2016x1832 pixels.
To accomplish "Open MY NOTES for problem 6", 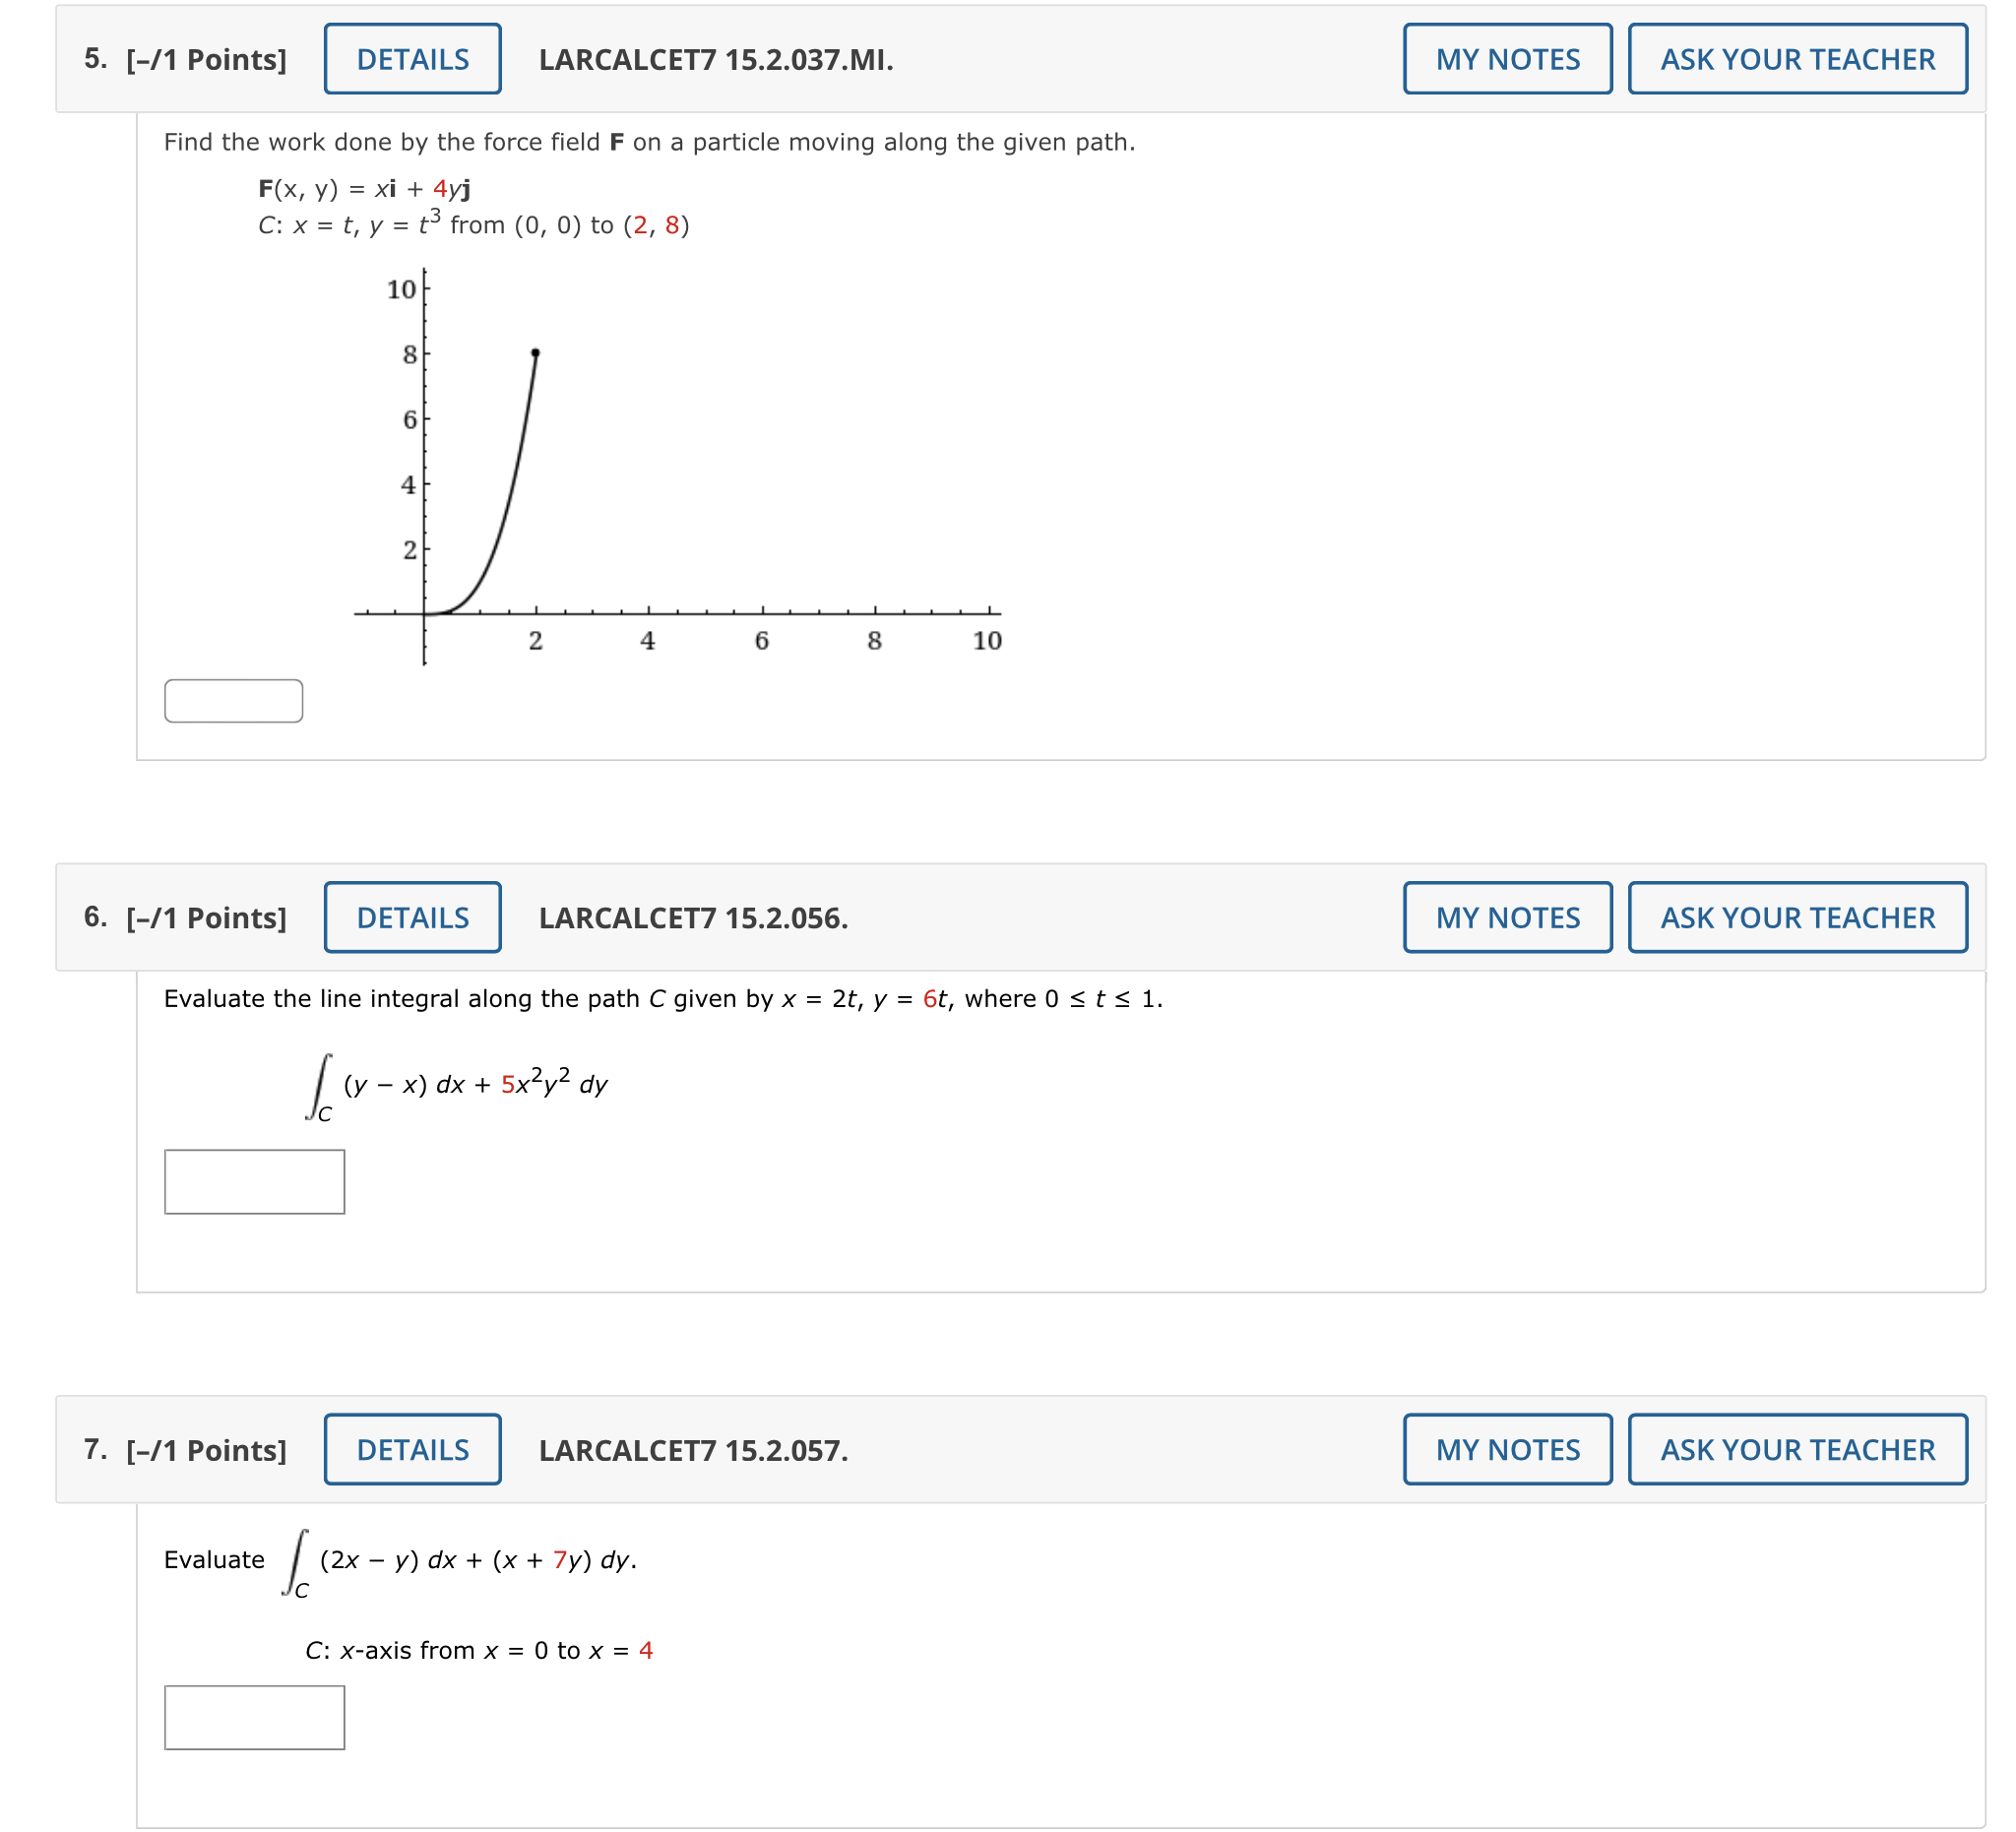I will coord(1508,917).
